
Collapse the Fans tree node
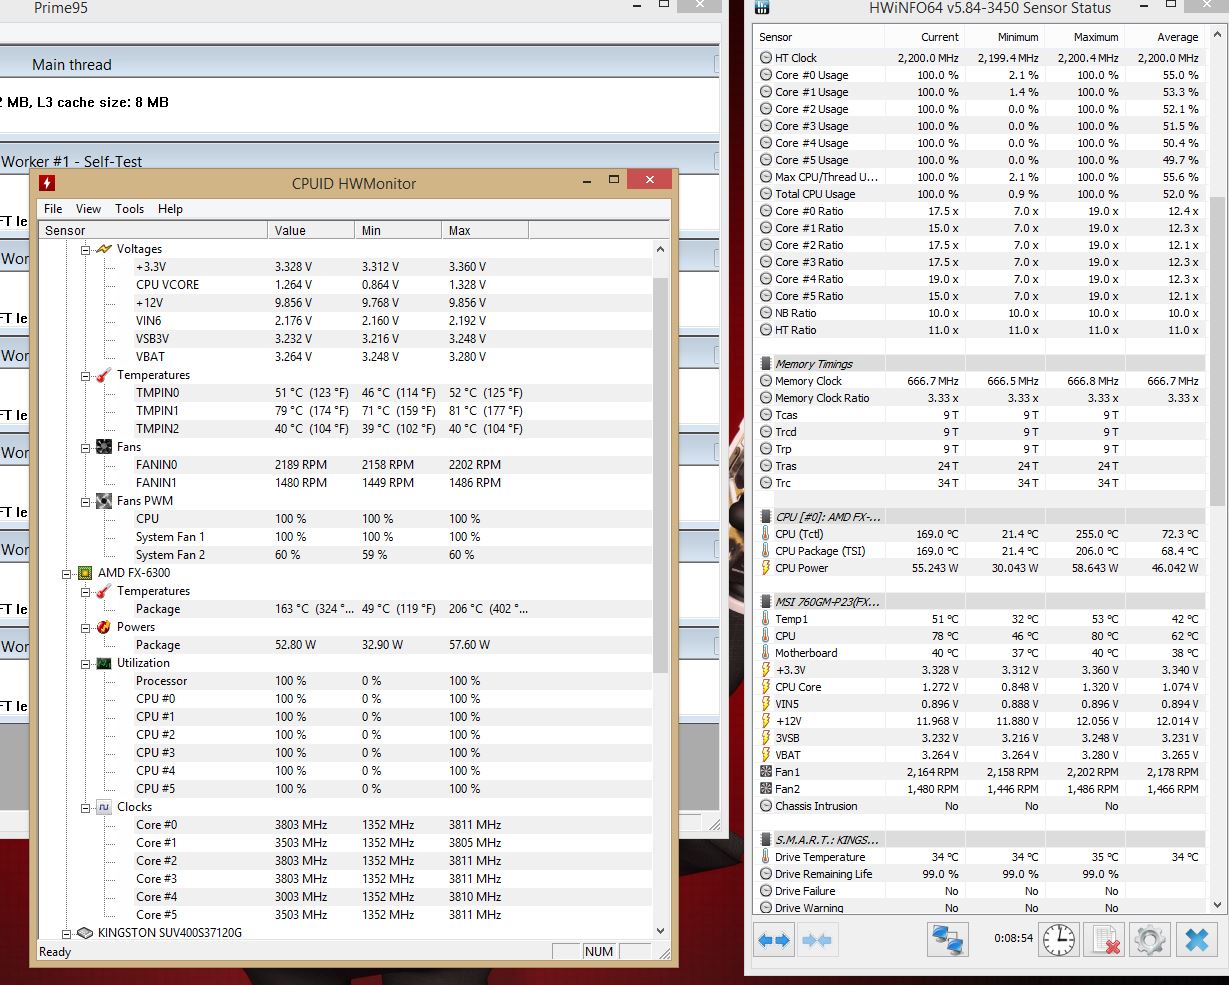(x=85, y=447)
